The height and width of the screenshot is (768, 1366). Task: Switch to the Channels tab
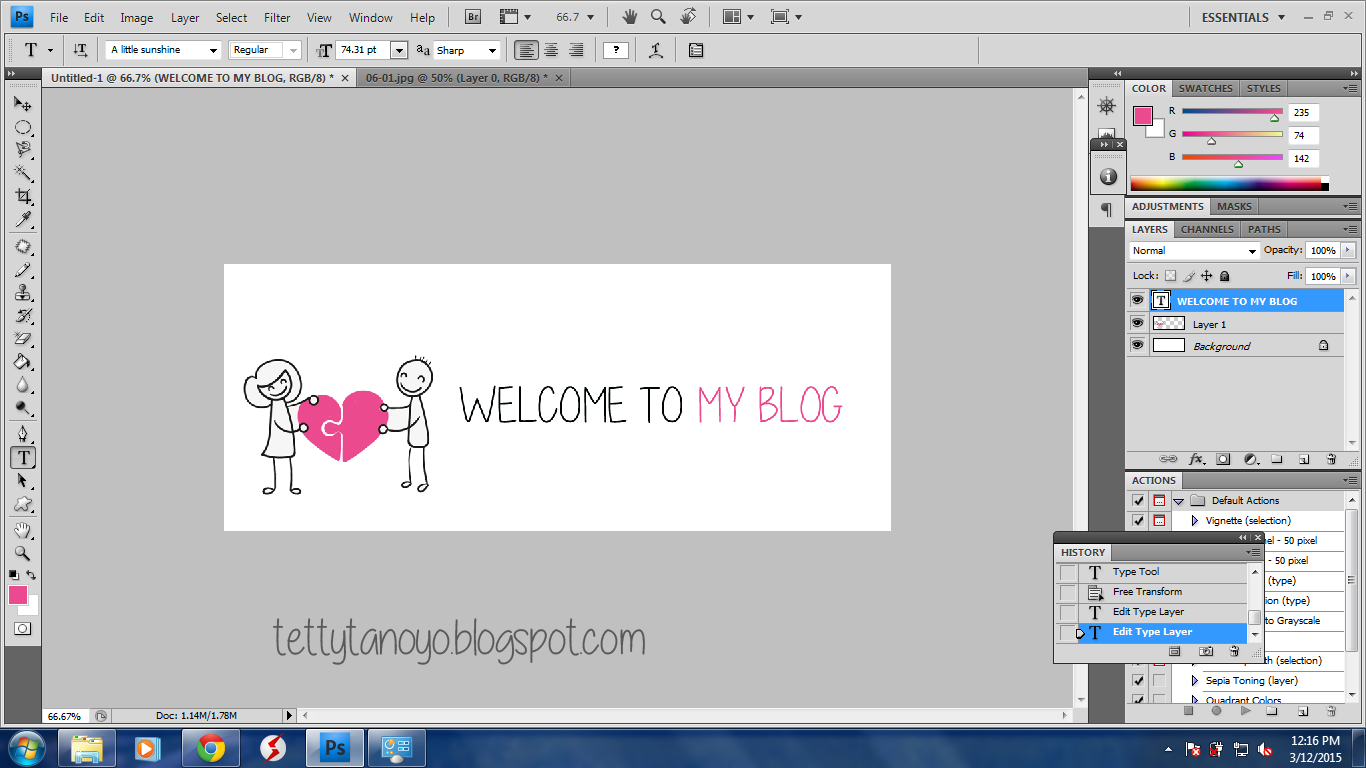1207,229
